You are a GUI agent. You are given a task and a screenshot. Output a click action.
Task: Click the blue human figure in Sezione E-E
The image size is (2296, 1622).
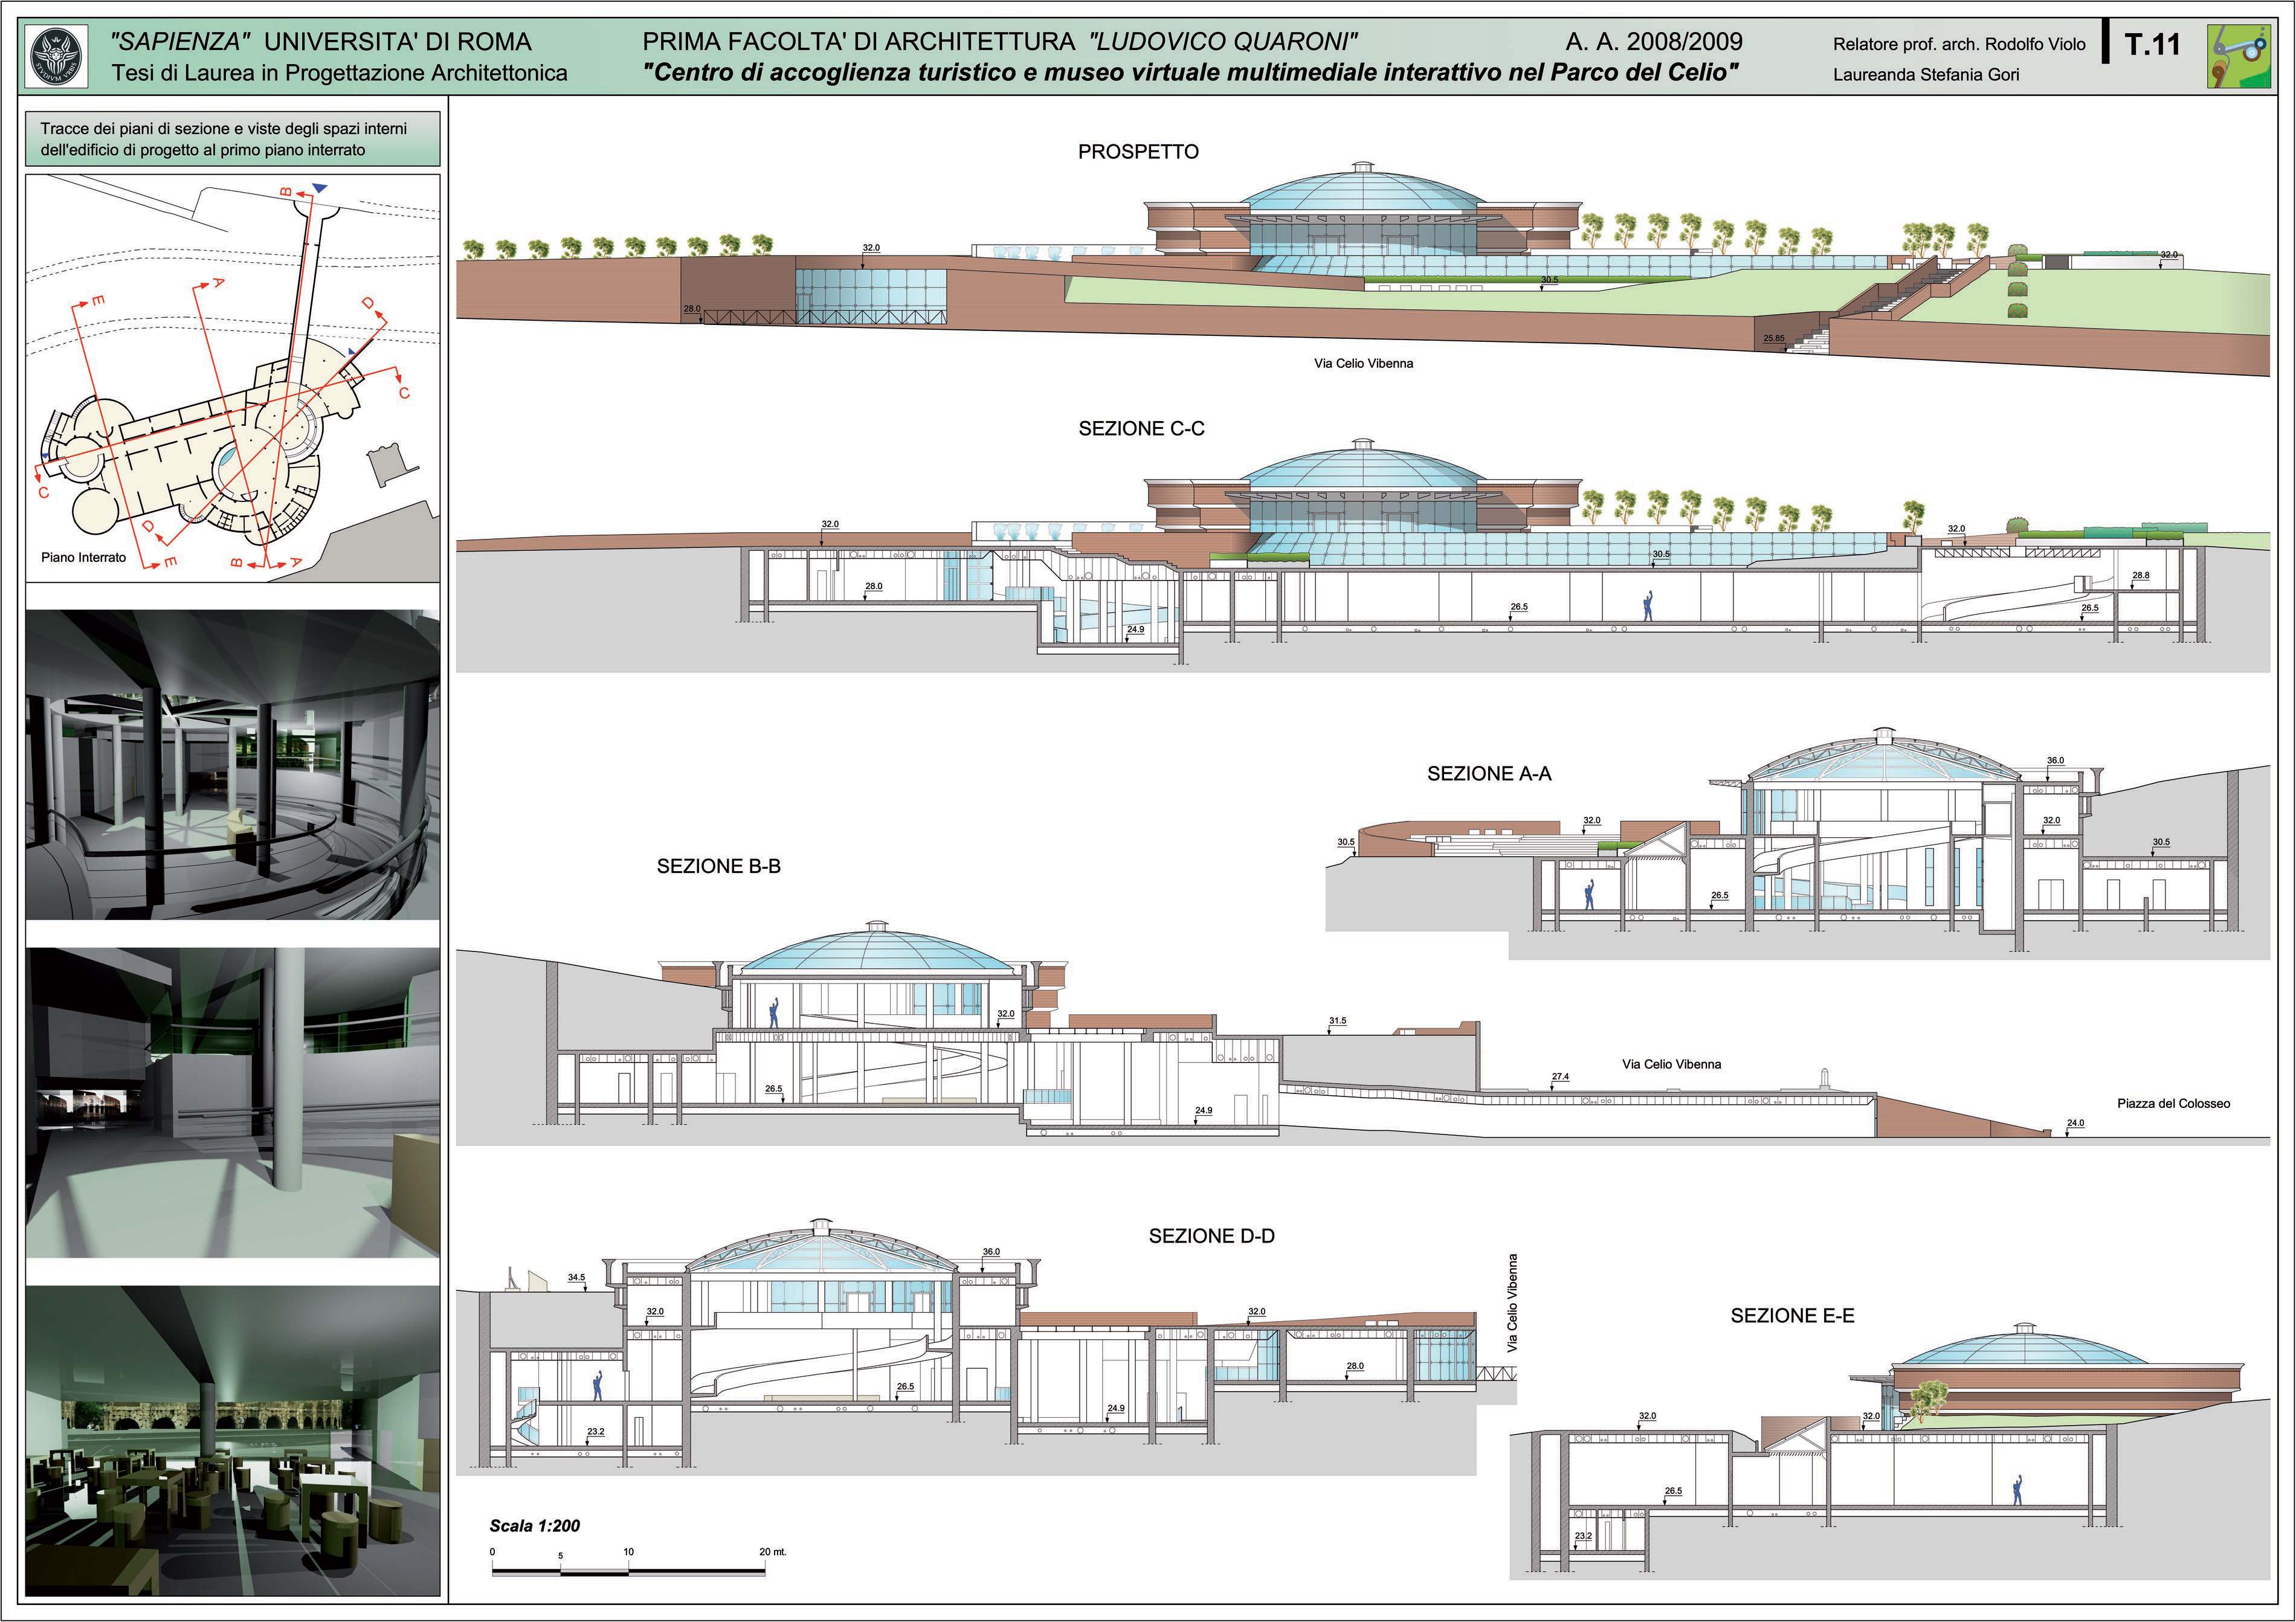[x=2017, y=1491]
